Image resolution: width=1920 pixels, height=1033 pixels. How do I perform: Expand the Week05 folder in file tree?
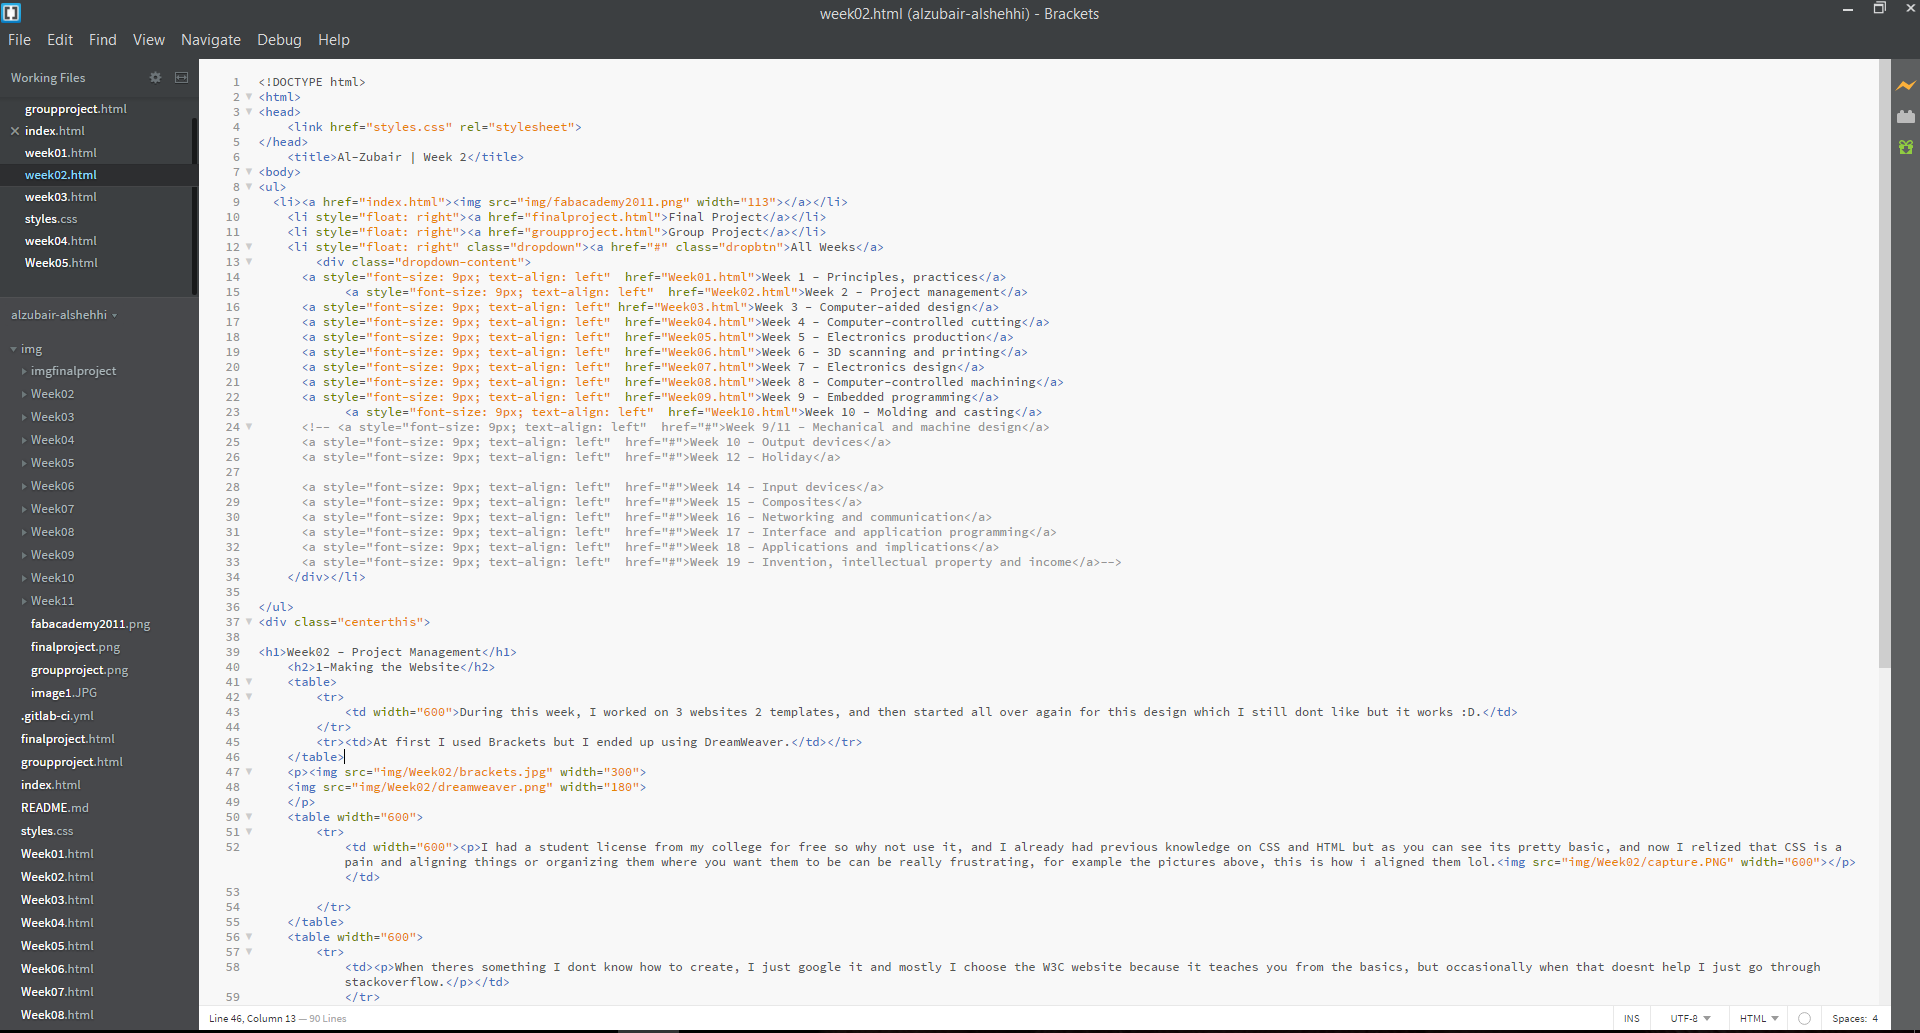(24, 463)
